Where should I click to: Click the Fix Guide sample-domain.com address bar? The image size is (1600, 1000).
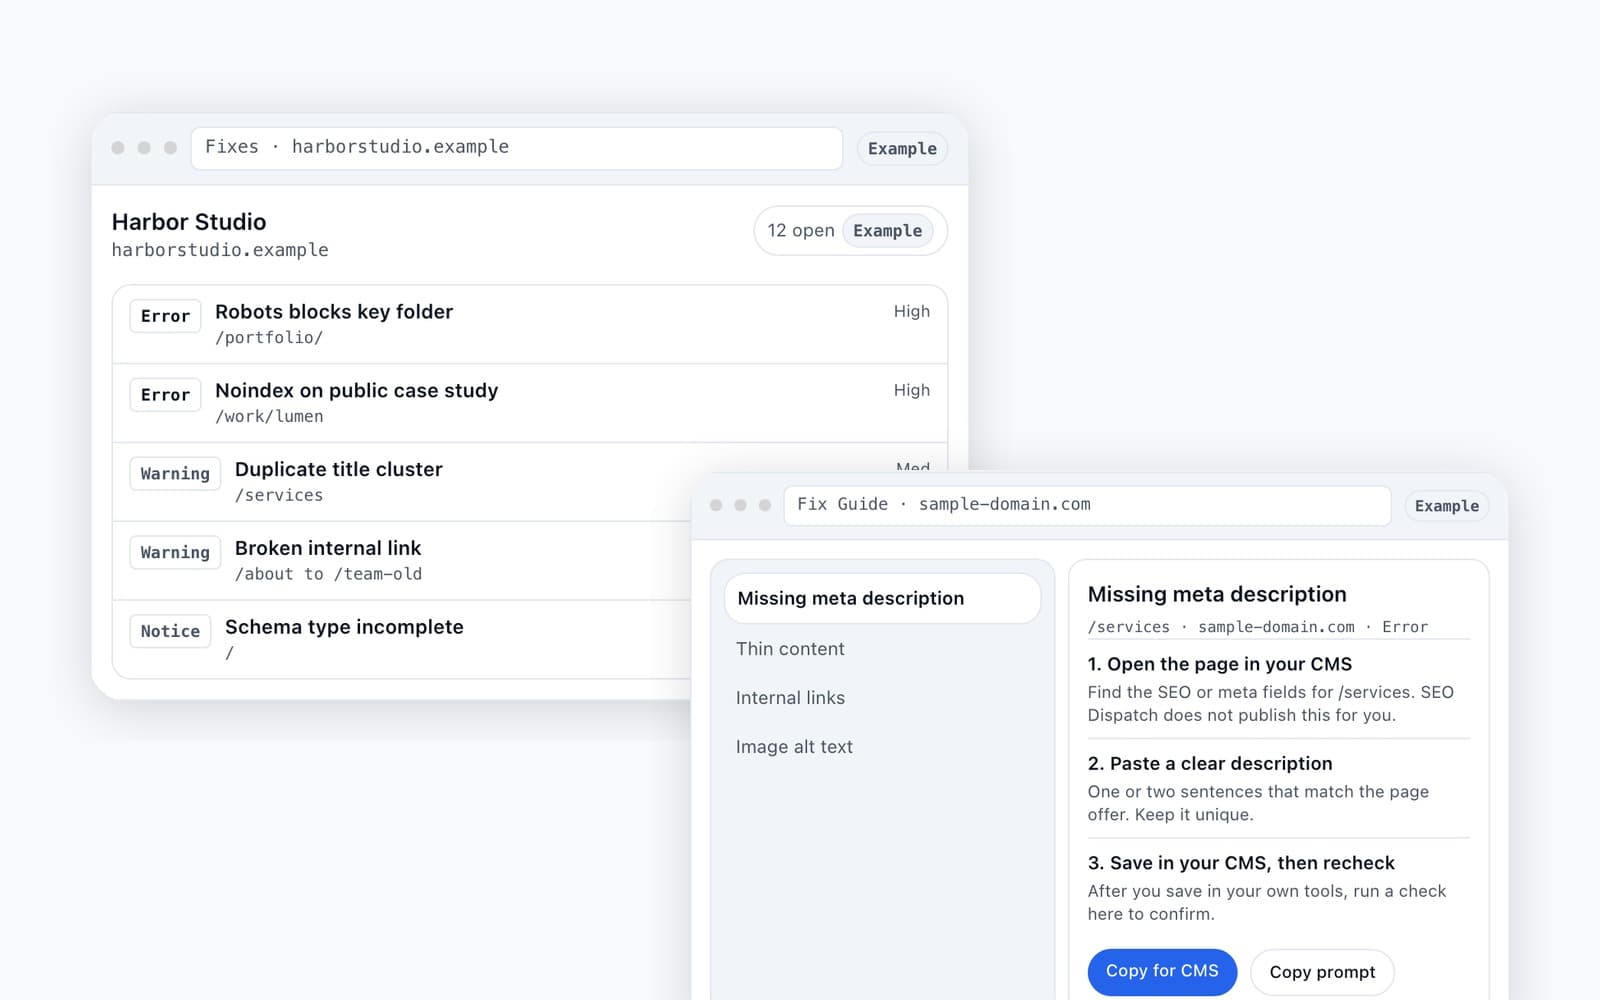point(1087,505)
